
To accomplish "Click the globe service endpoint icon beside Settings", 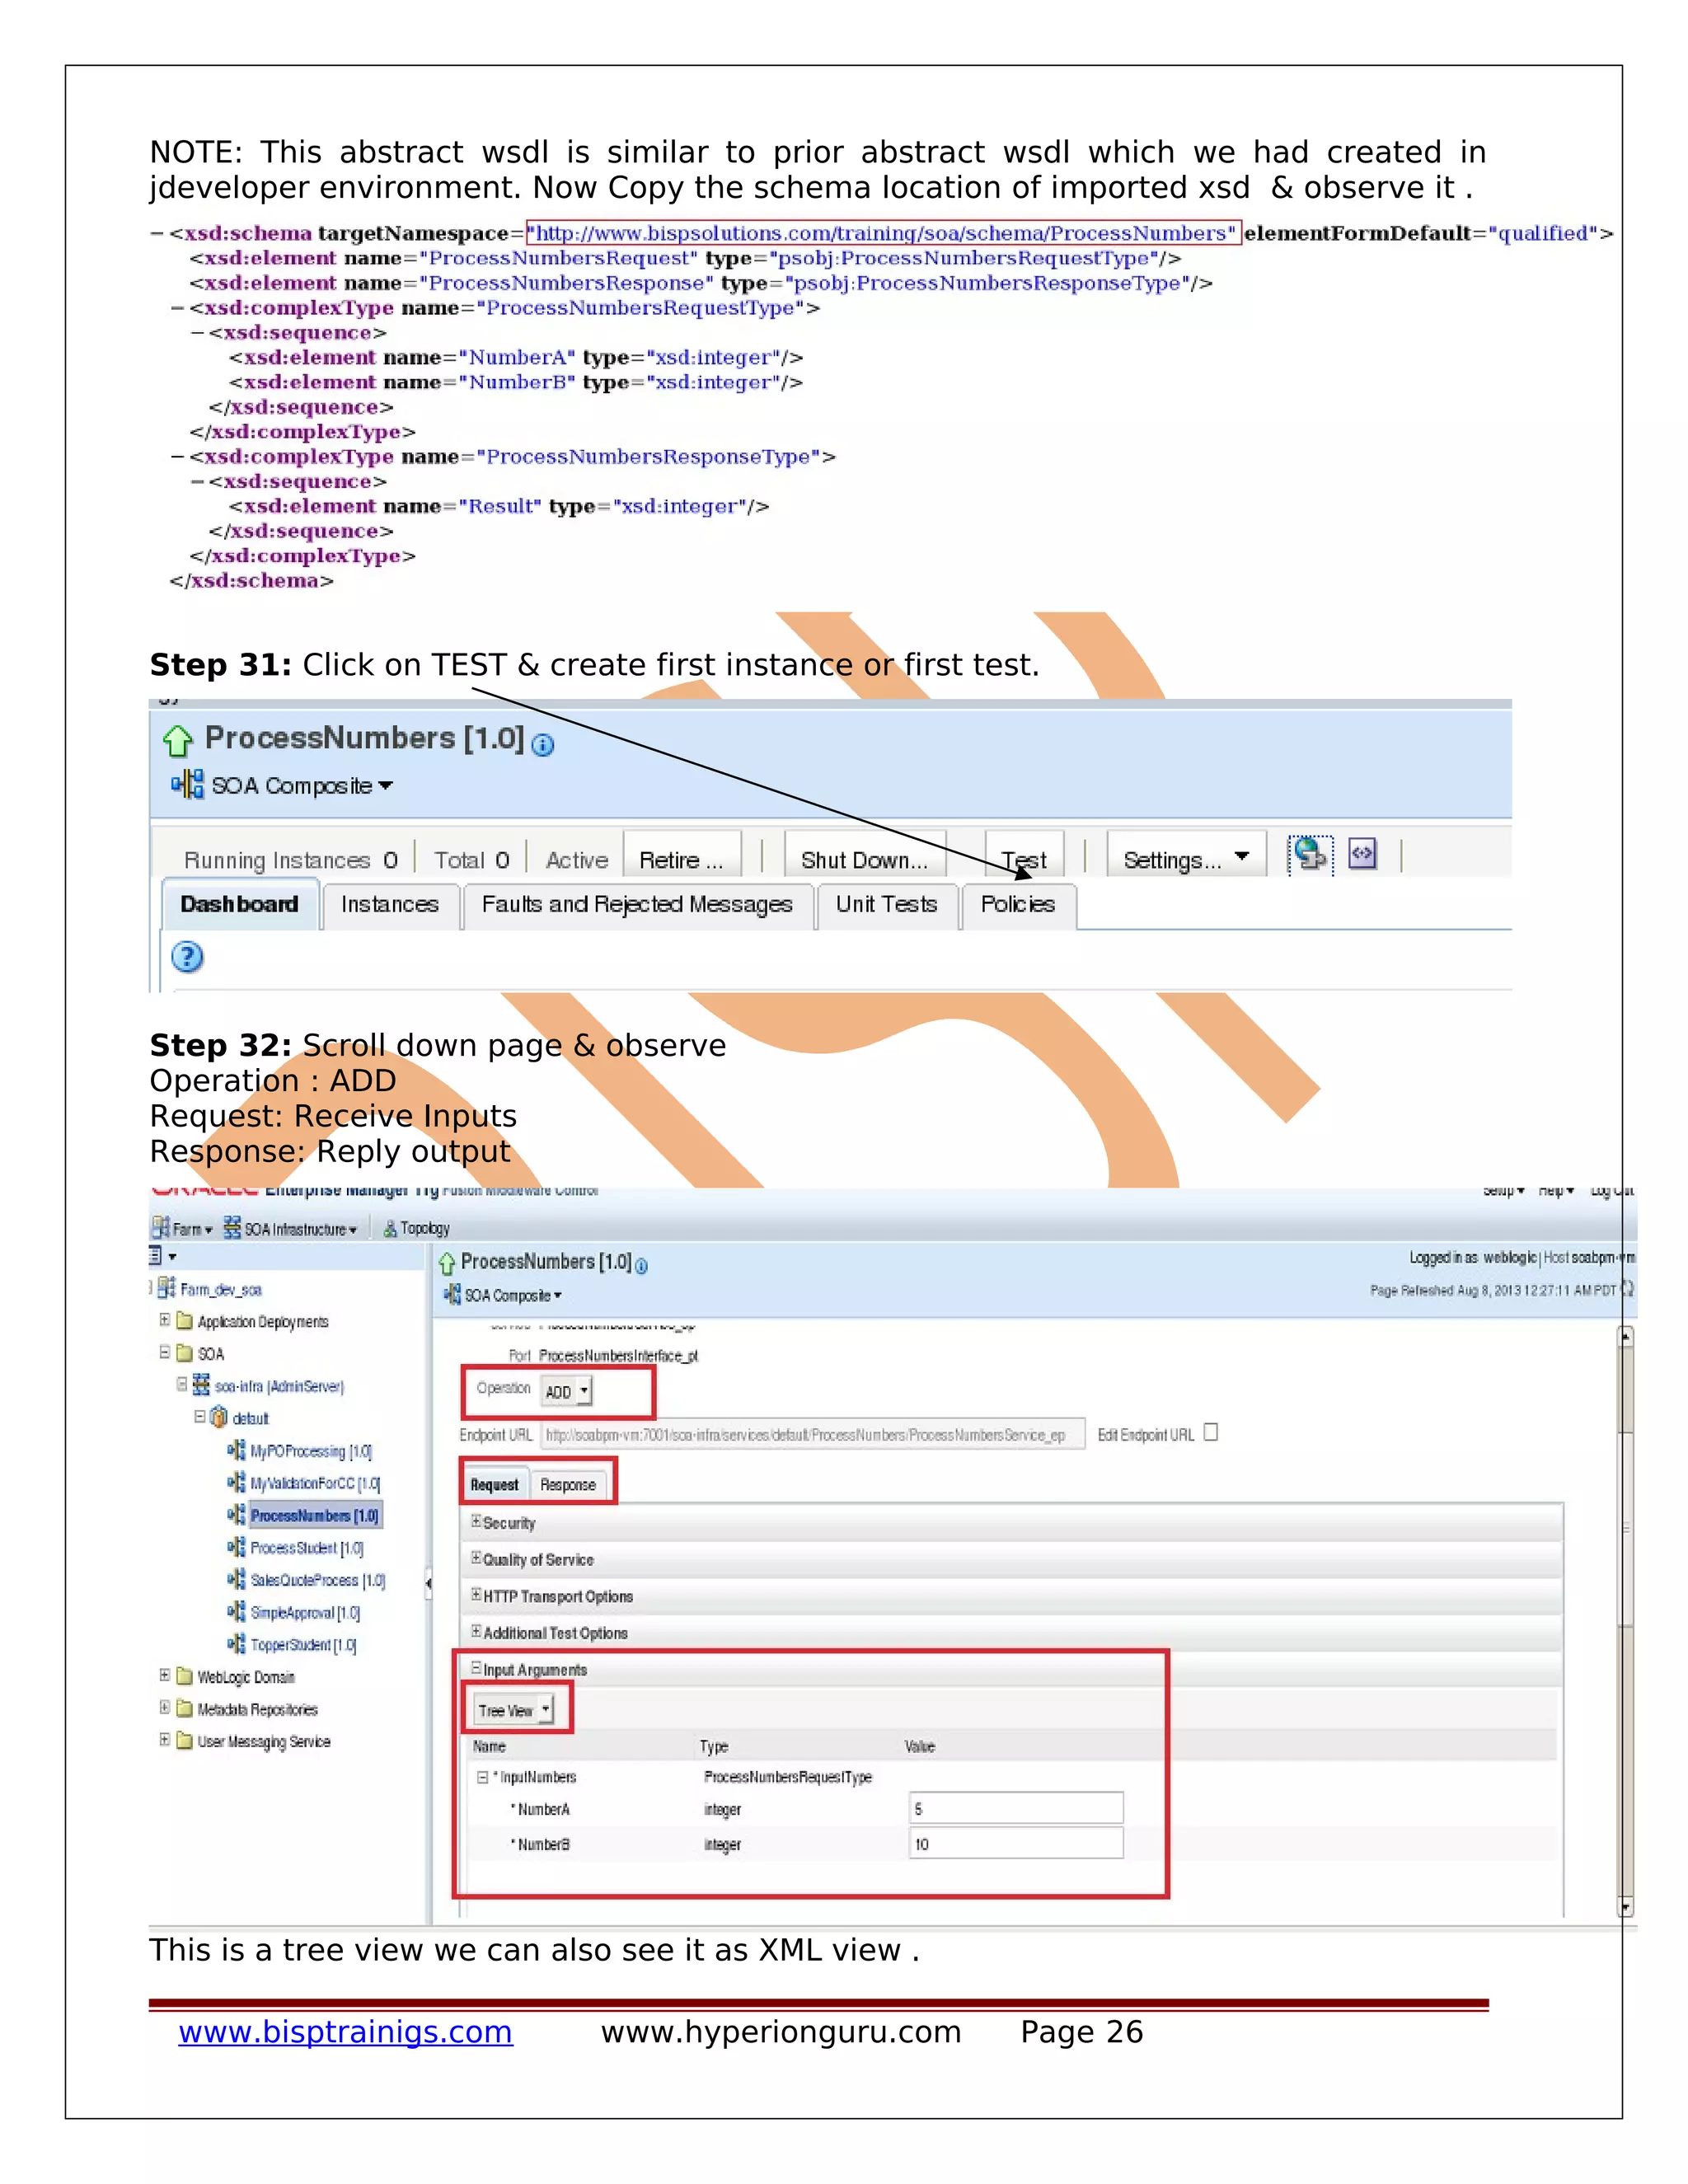I will pos(1310,855).
